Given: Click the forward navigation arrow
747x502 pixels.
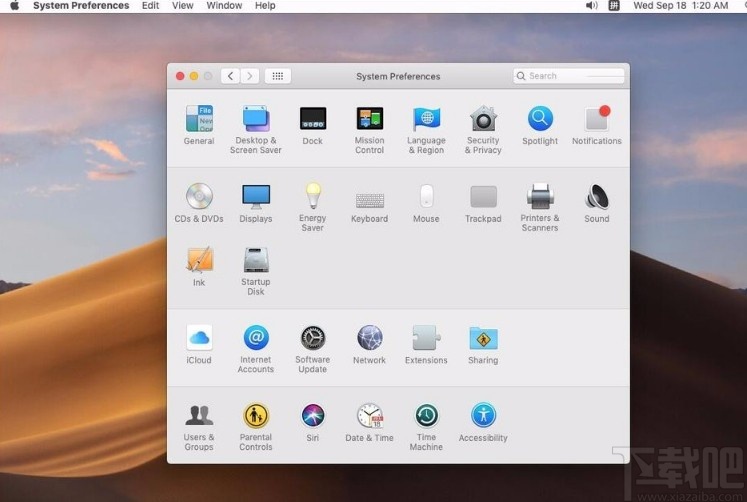Looking at the screenshot, I should [x=250, y=76].
